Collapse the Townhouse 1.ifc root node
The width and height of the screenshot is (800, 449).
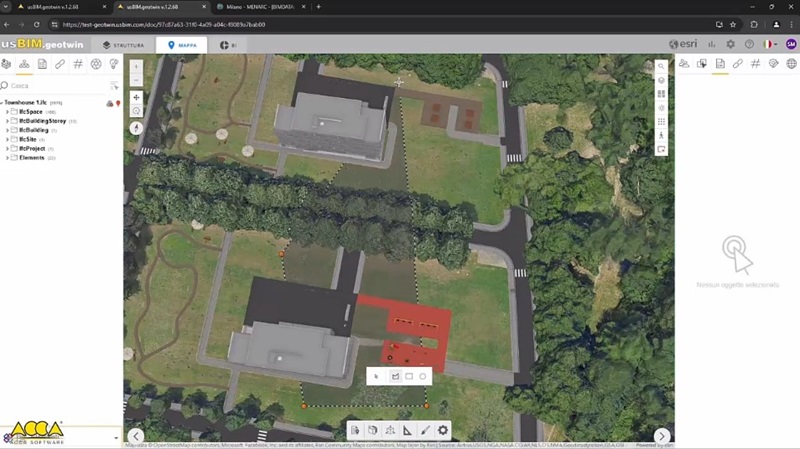[2, 103]
